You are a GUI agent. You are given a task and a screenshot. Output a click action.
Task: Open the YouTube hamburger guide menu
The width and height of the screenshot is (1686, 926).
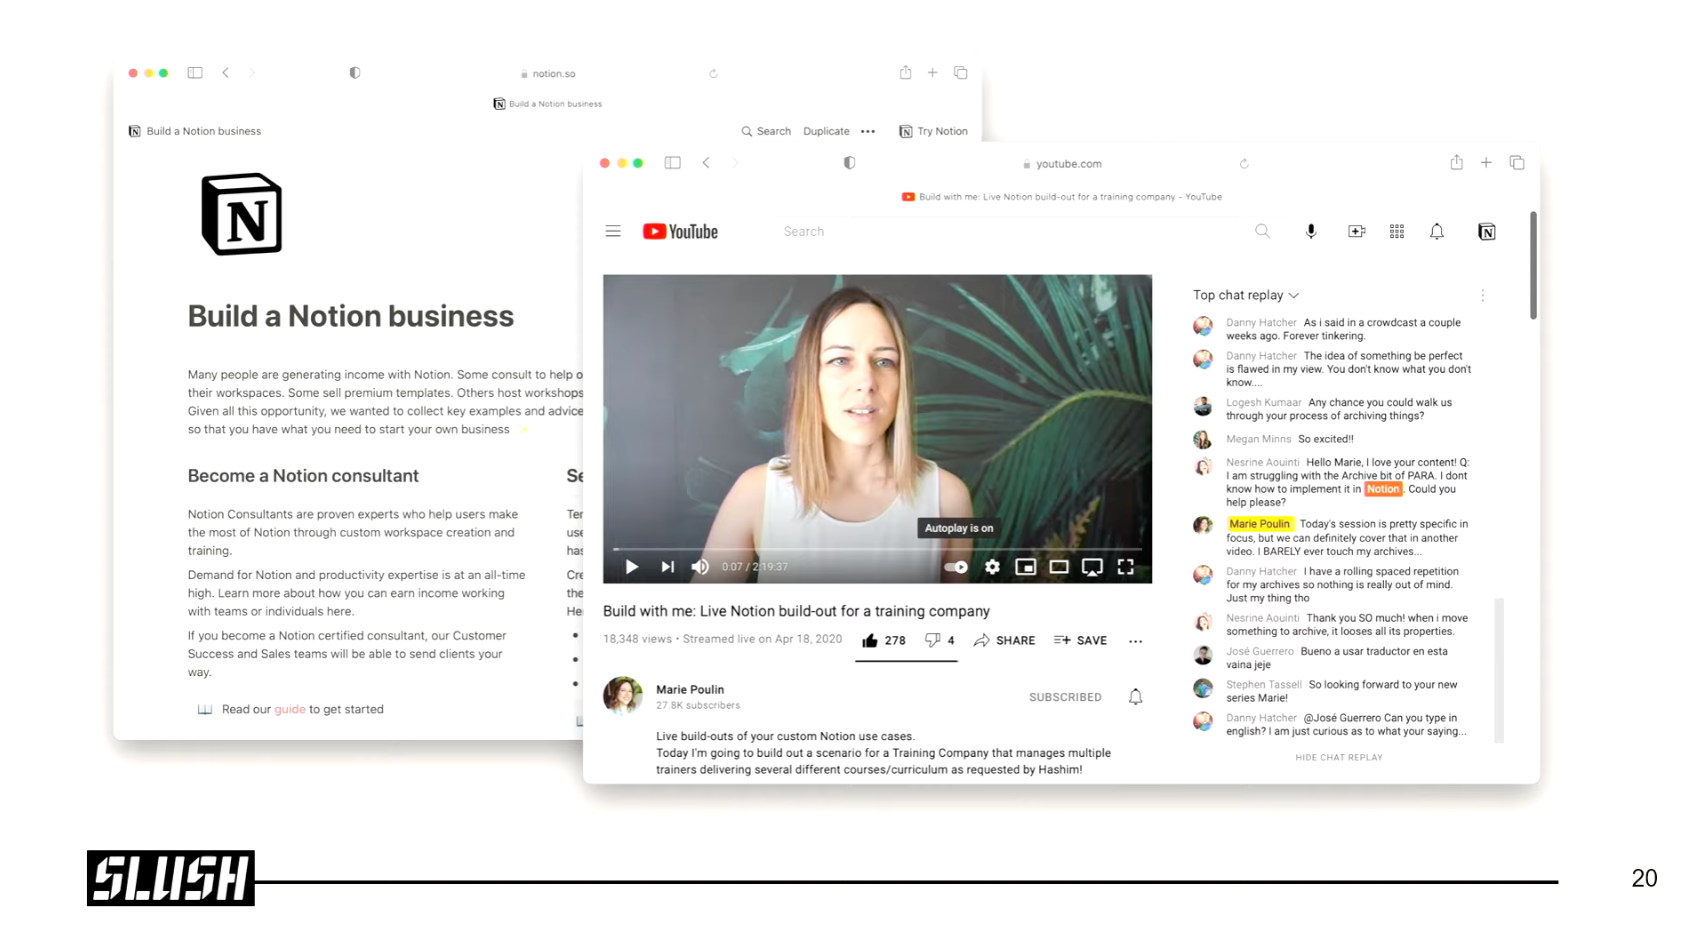pos(613,231)
